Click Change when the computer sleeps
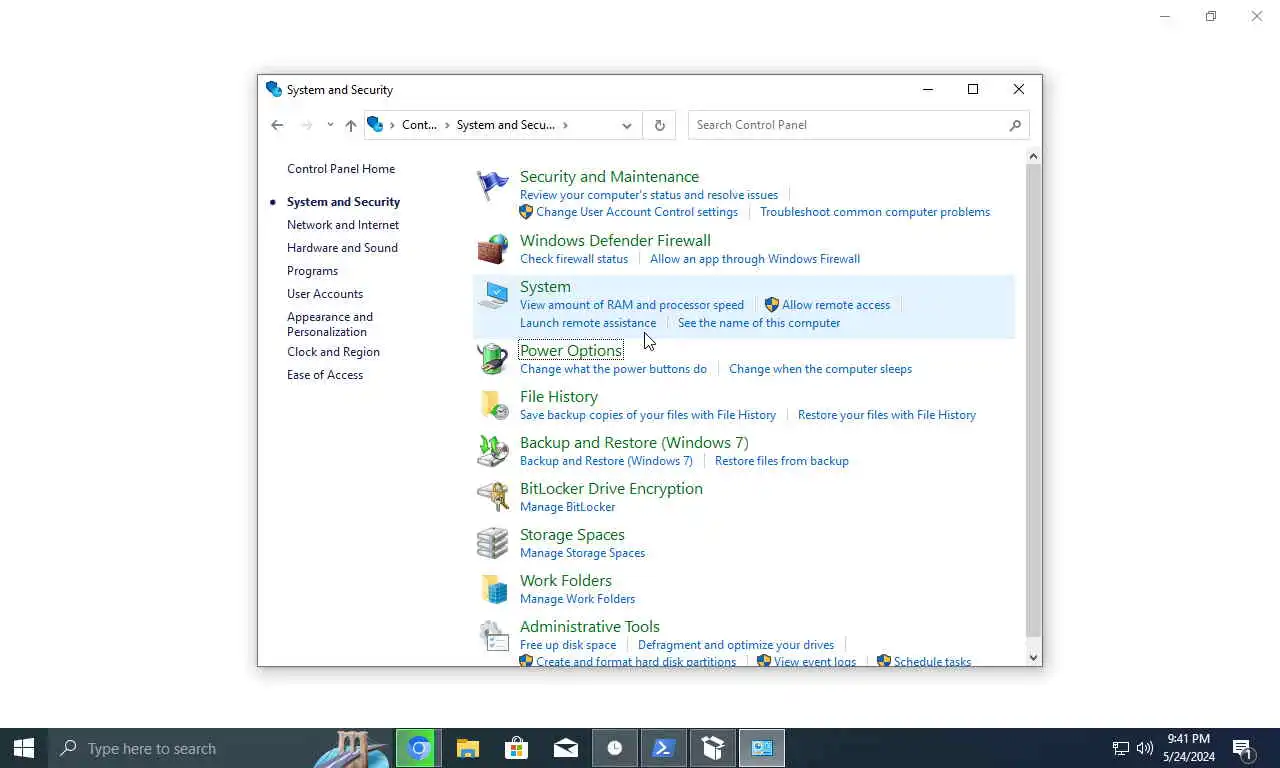 pyautogui.click(x=820, y=369)
